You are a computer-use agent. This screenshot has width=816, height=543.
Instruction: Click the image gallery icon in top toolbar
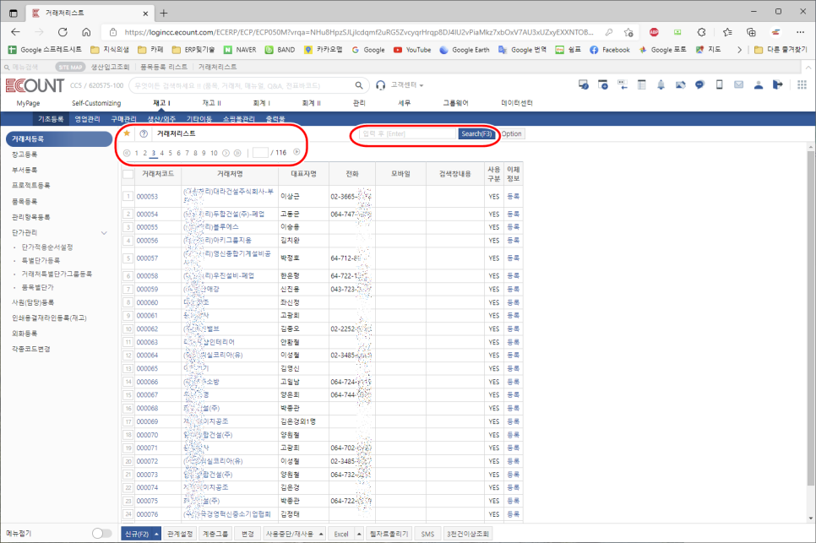[680, 85]
